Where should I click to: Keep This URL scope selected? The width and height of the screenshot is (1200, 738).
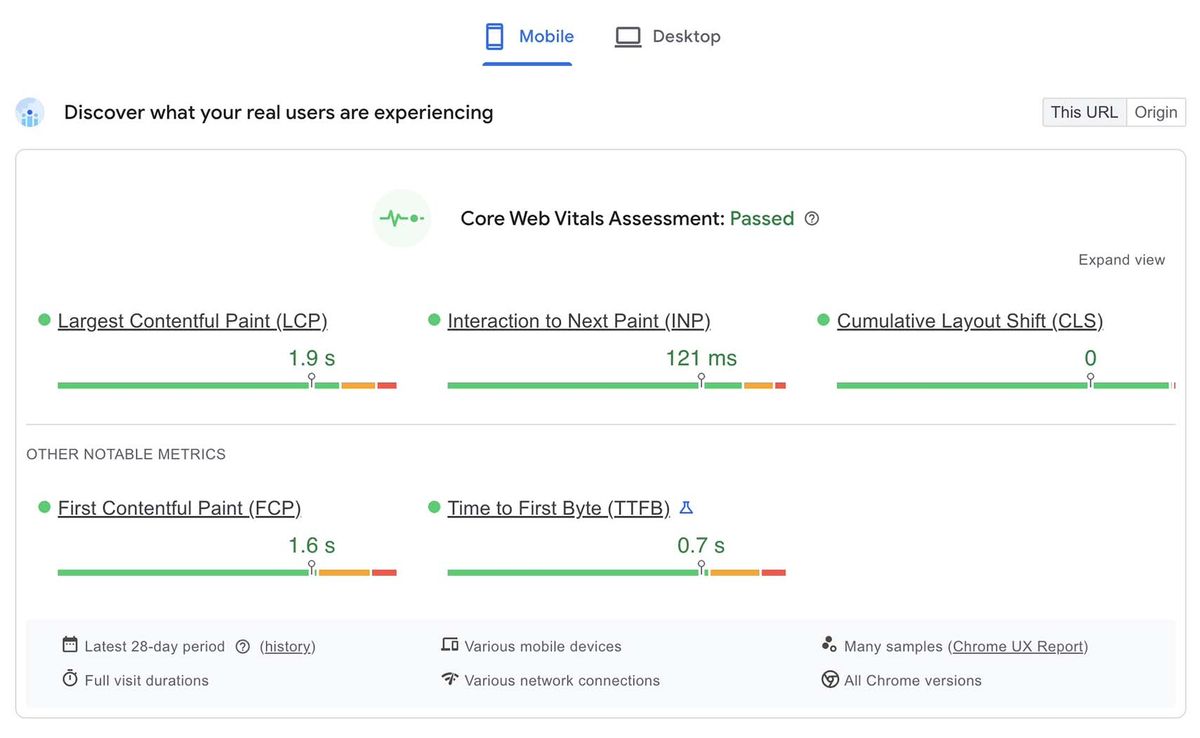pyautogui.click(x=1083, y=112)
